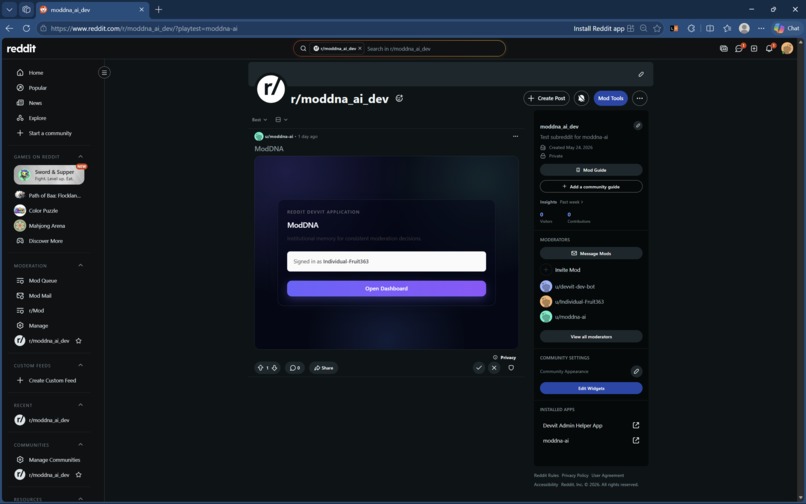Open the browser tab list dropdown

click(x=9, y=9)
